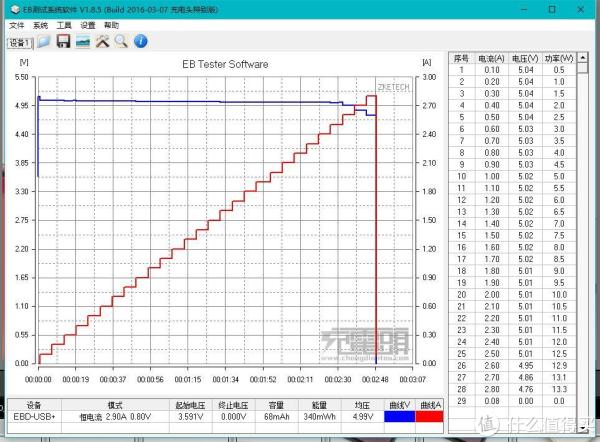The width and height of the screenshot is (600, 442).
Task: Click the 容量 column header
Action: [x=276, y=405]
